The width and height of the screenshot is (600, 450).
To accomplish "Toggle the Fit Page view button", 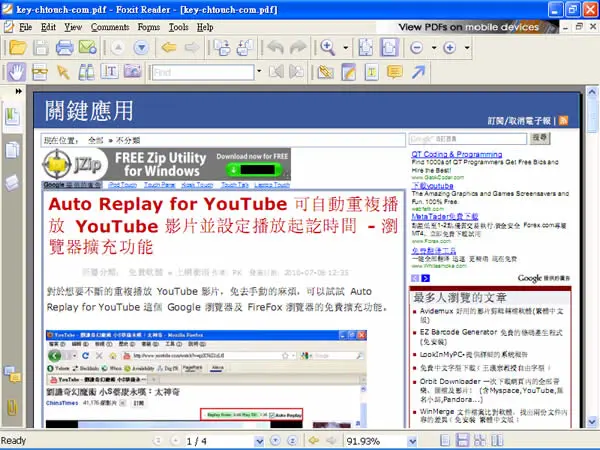I will point(365,48).
